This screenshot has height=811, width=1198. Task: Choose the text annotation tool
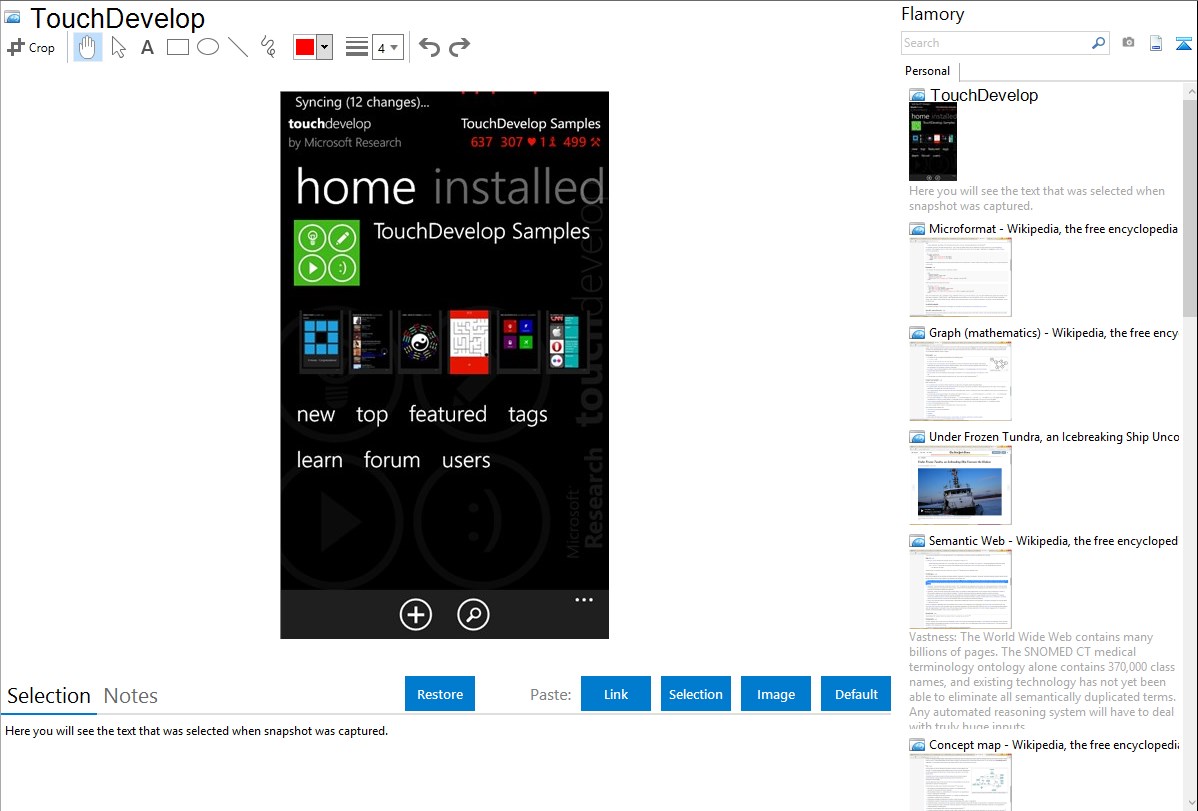tap(147, 47)
